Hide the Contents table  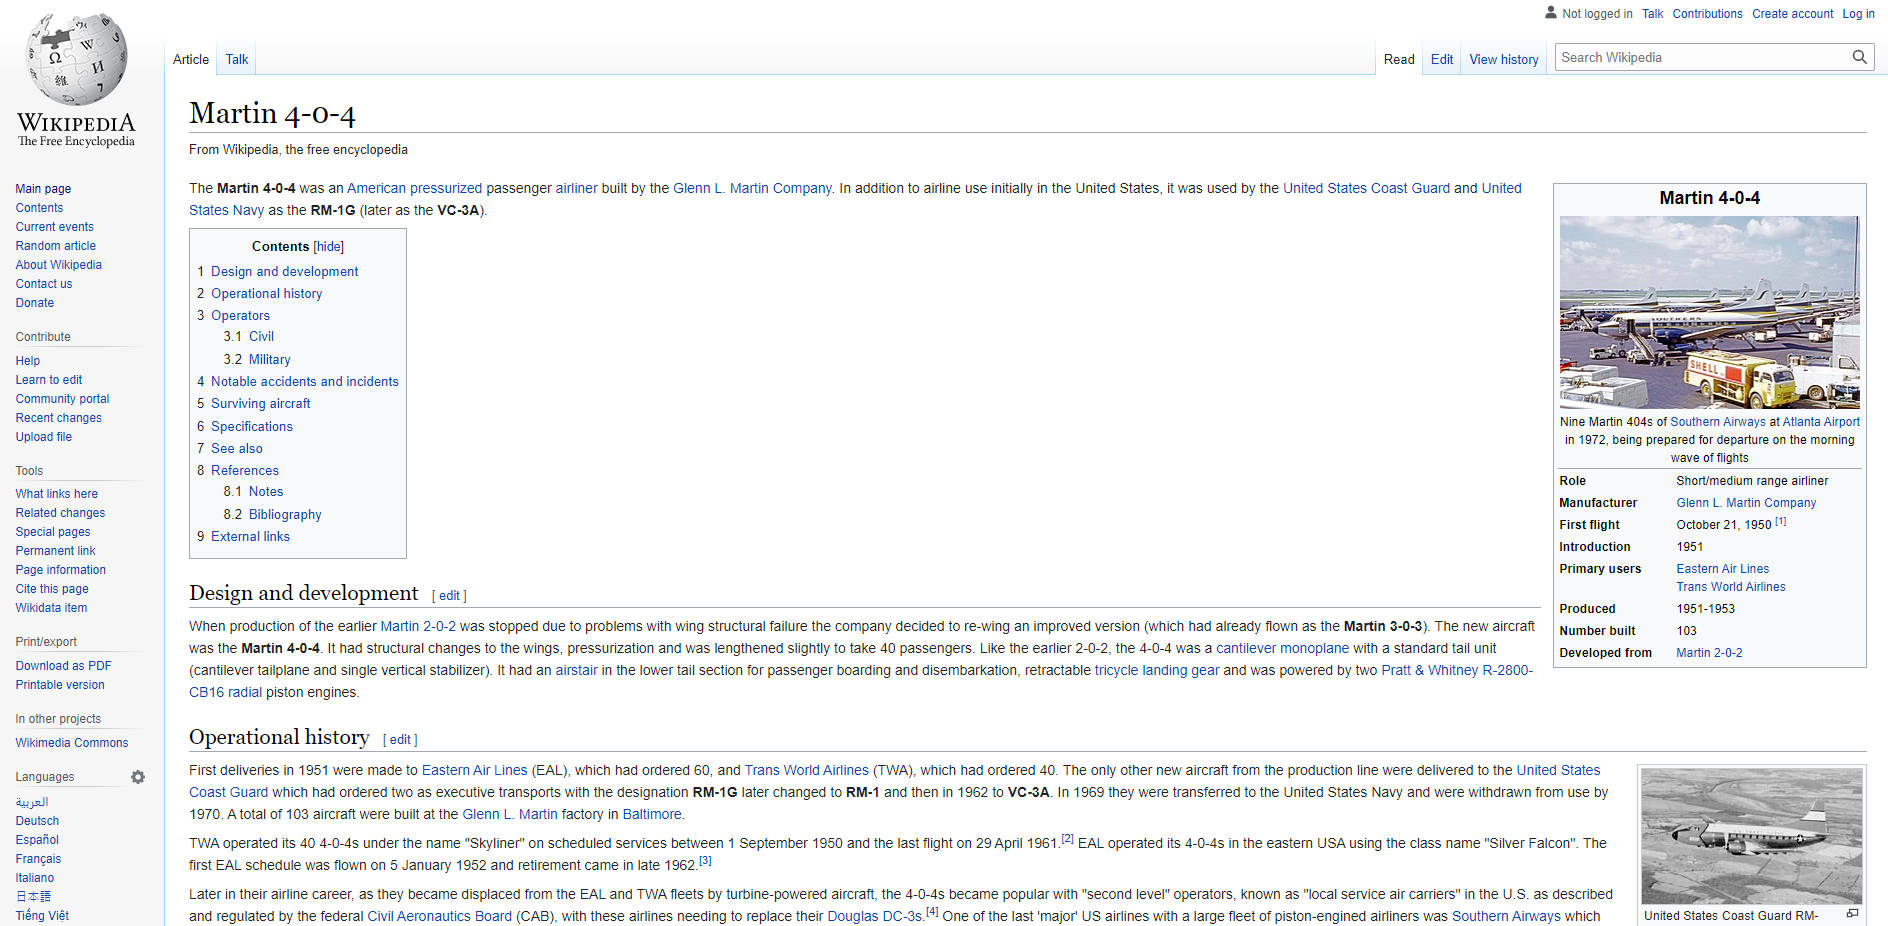[328, 247]
